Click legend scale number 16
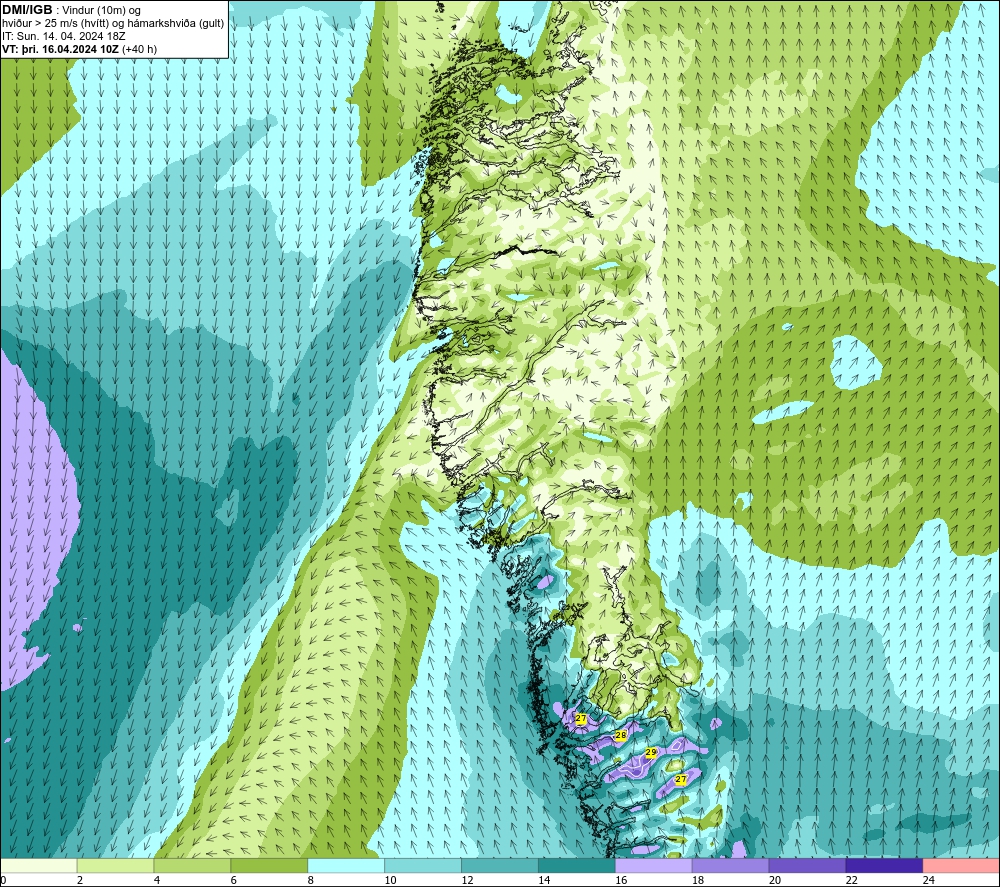Viewport: 1000px width, 887px height. tap(621, 880)
